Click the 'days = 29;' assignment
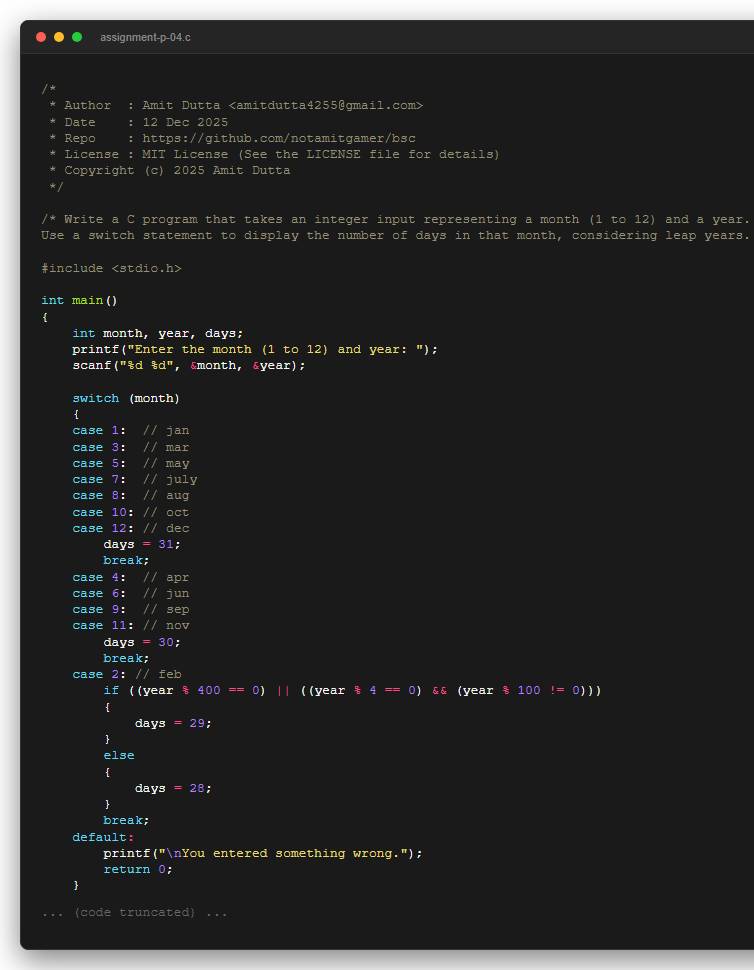 173,723
